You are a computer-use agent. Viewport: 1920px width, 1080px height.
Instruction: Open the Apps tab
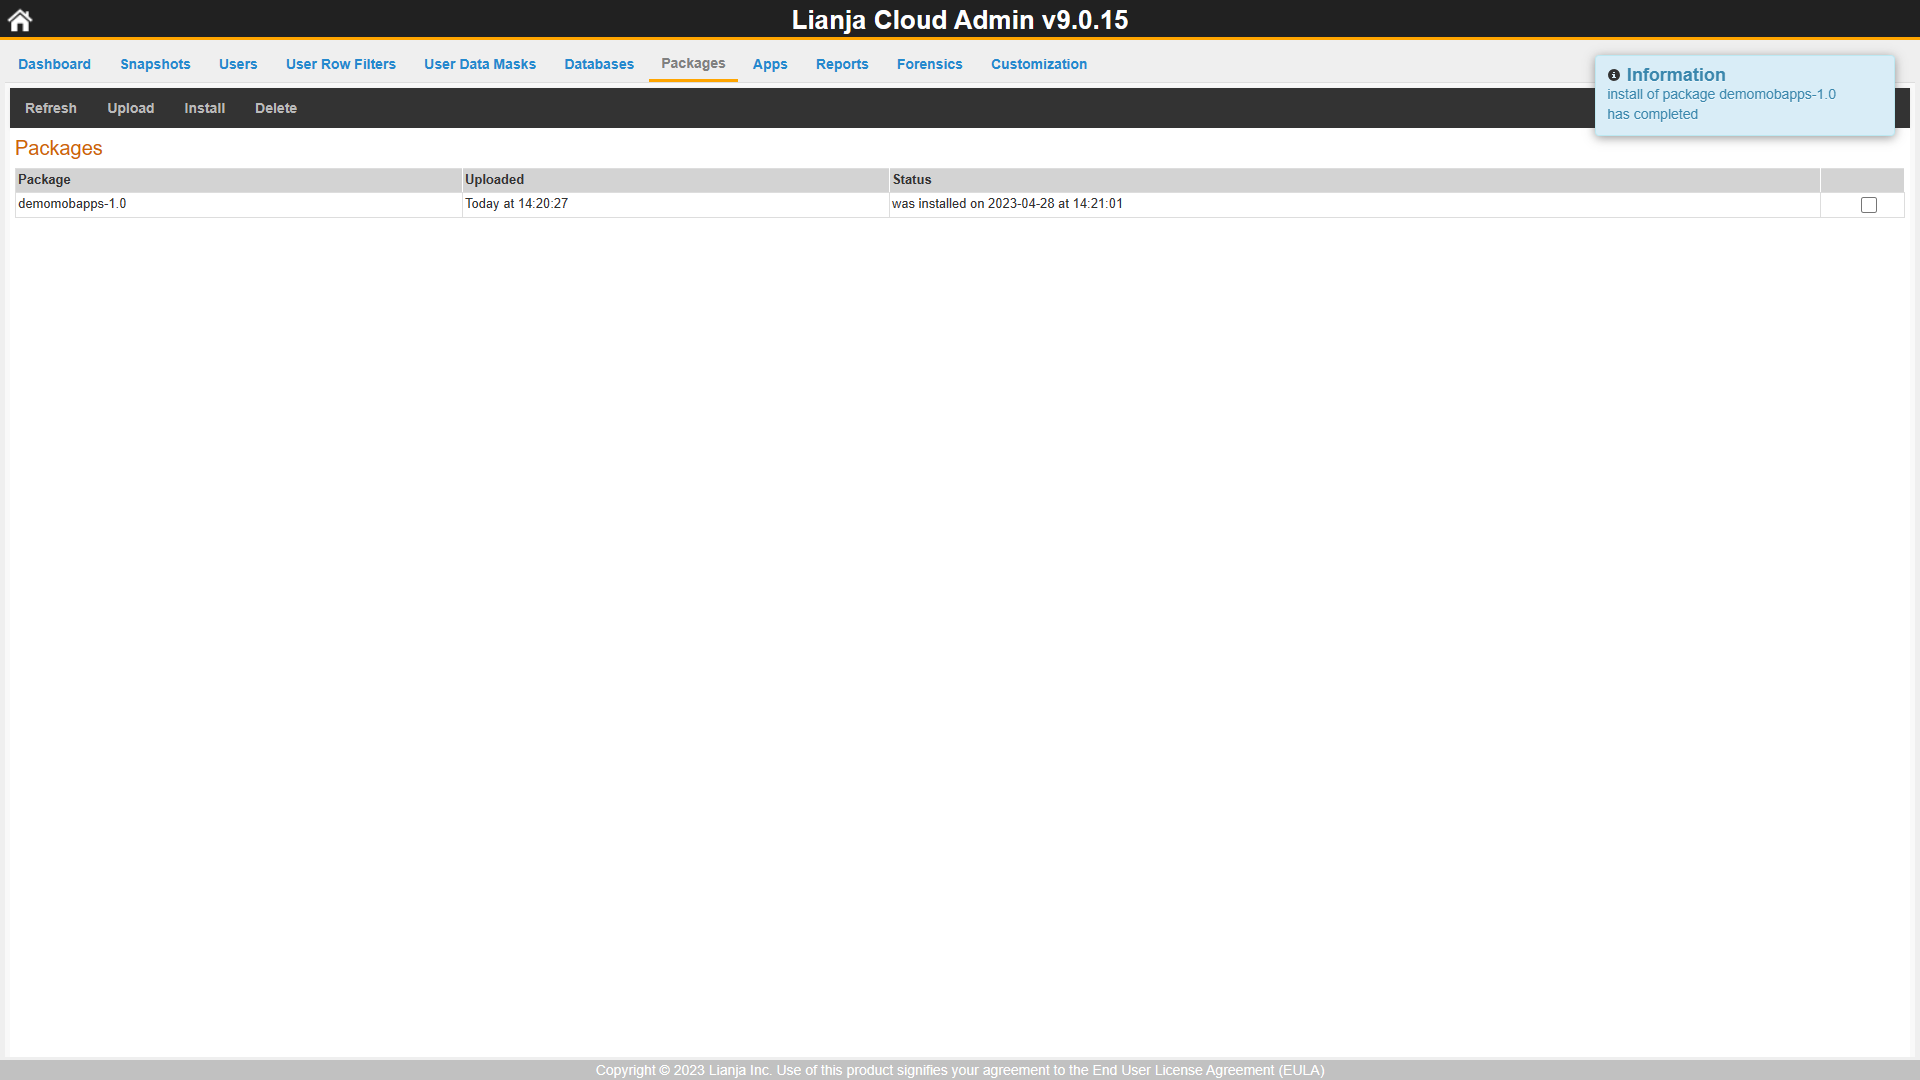click(770, 63)
